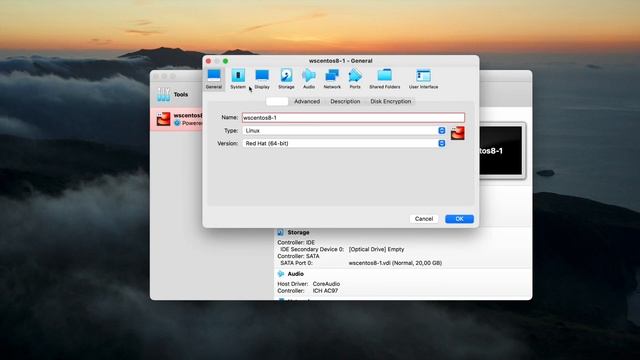Click the Storage icon in Manager details
Viewport: 640px width, 360px height.
point(280,232)
